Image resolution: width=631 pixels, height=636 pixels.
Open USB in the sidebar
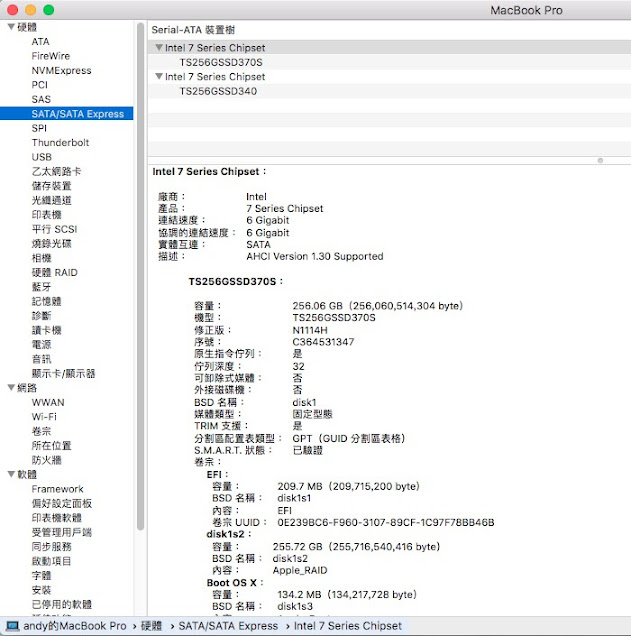click(x=42, y=157)
